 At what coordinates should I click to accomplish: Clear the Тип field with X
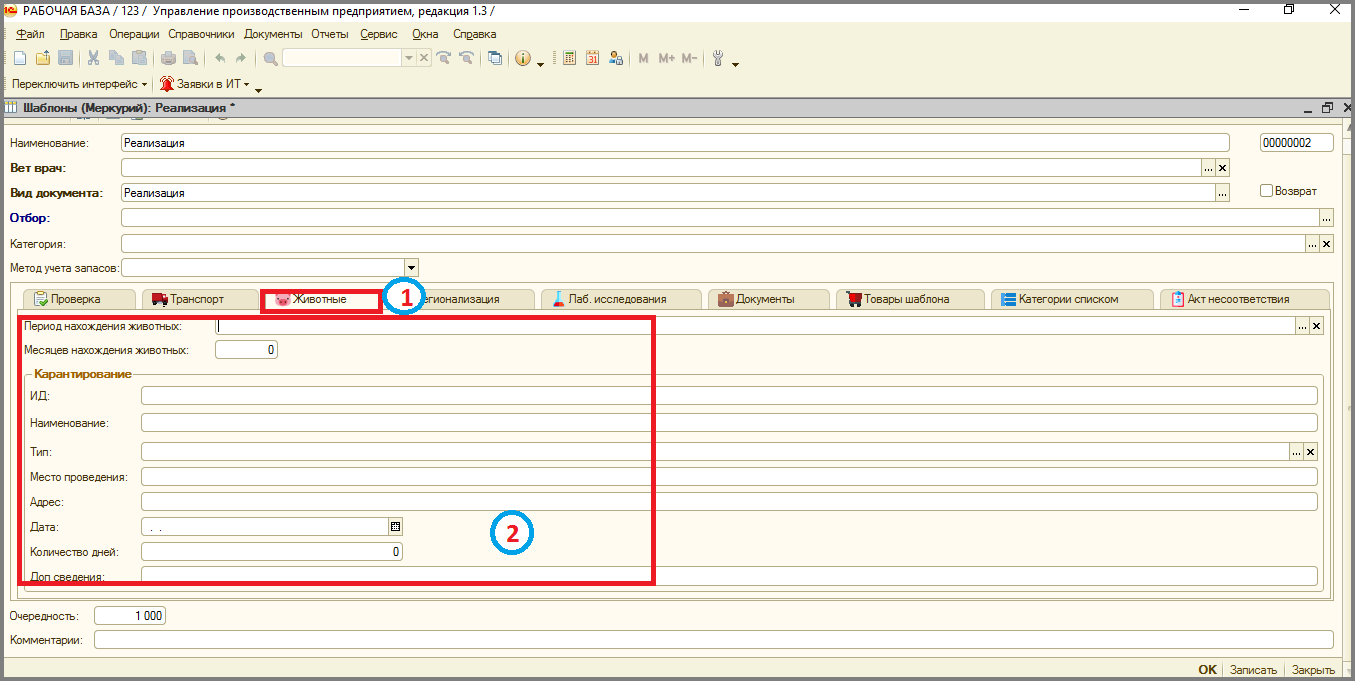[x=1311, y=452]
